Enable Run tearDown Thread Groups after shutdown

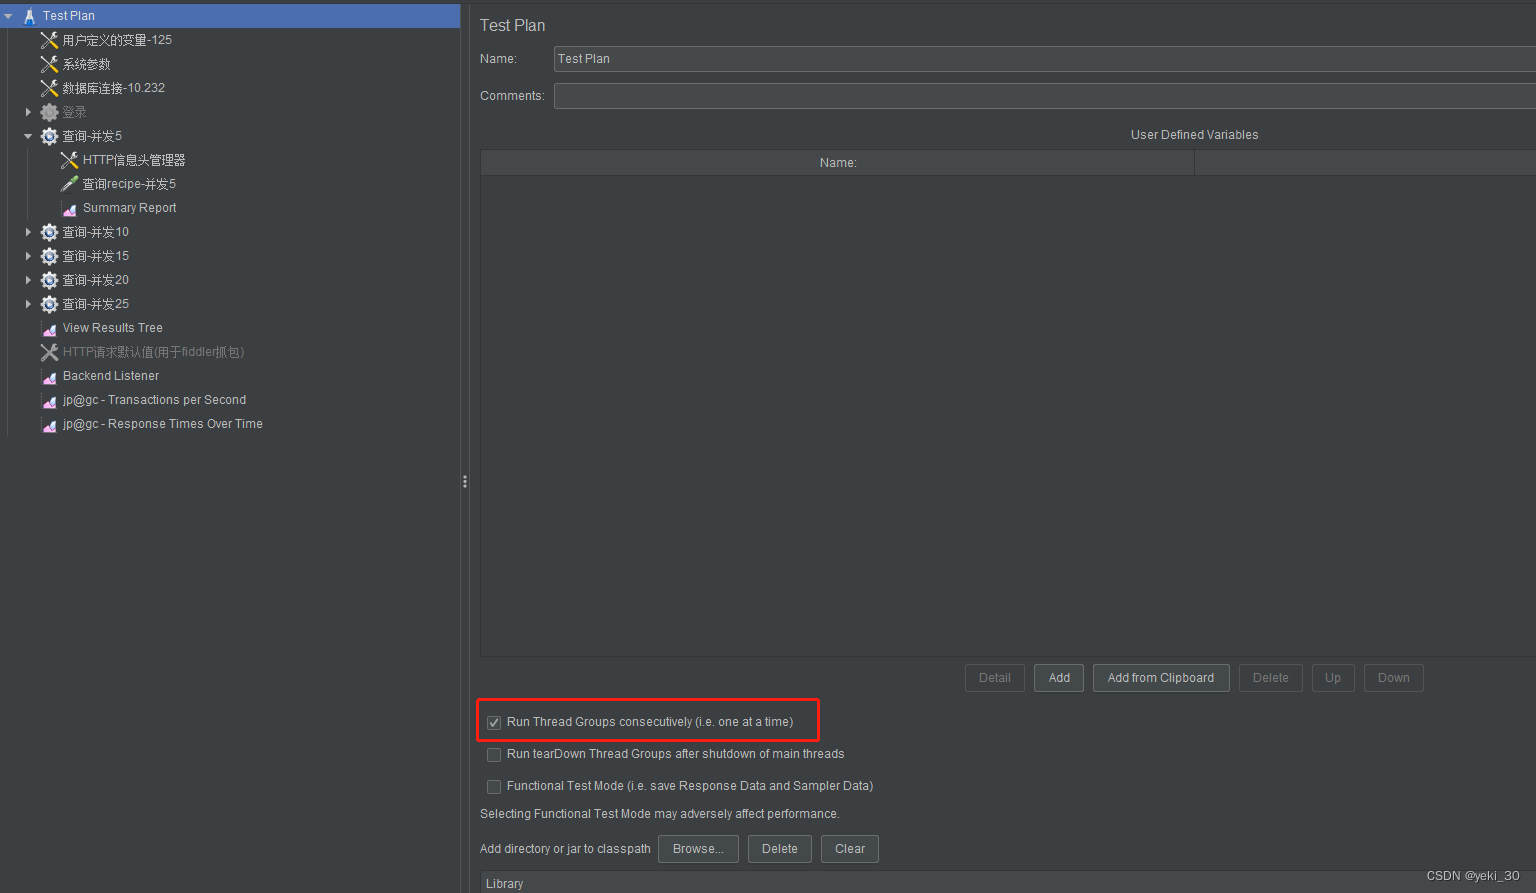[494, 754]
